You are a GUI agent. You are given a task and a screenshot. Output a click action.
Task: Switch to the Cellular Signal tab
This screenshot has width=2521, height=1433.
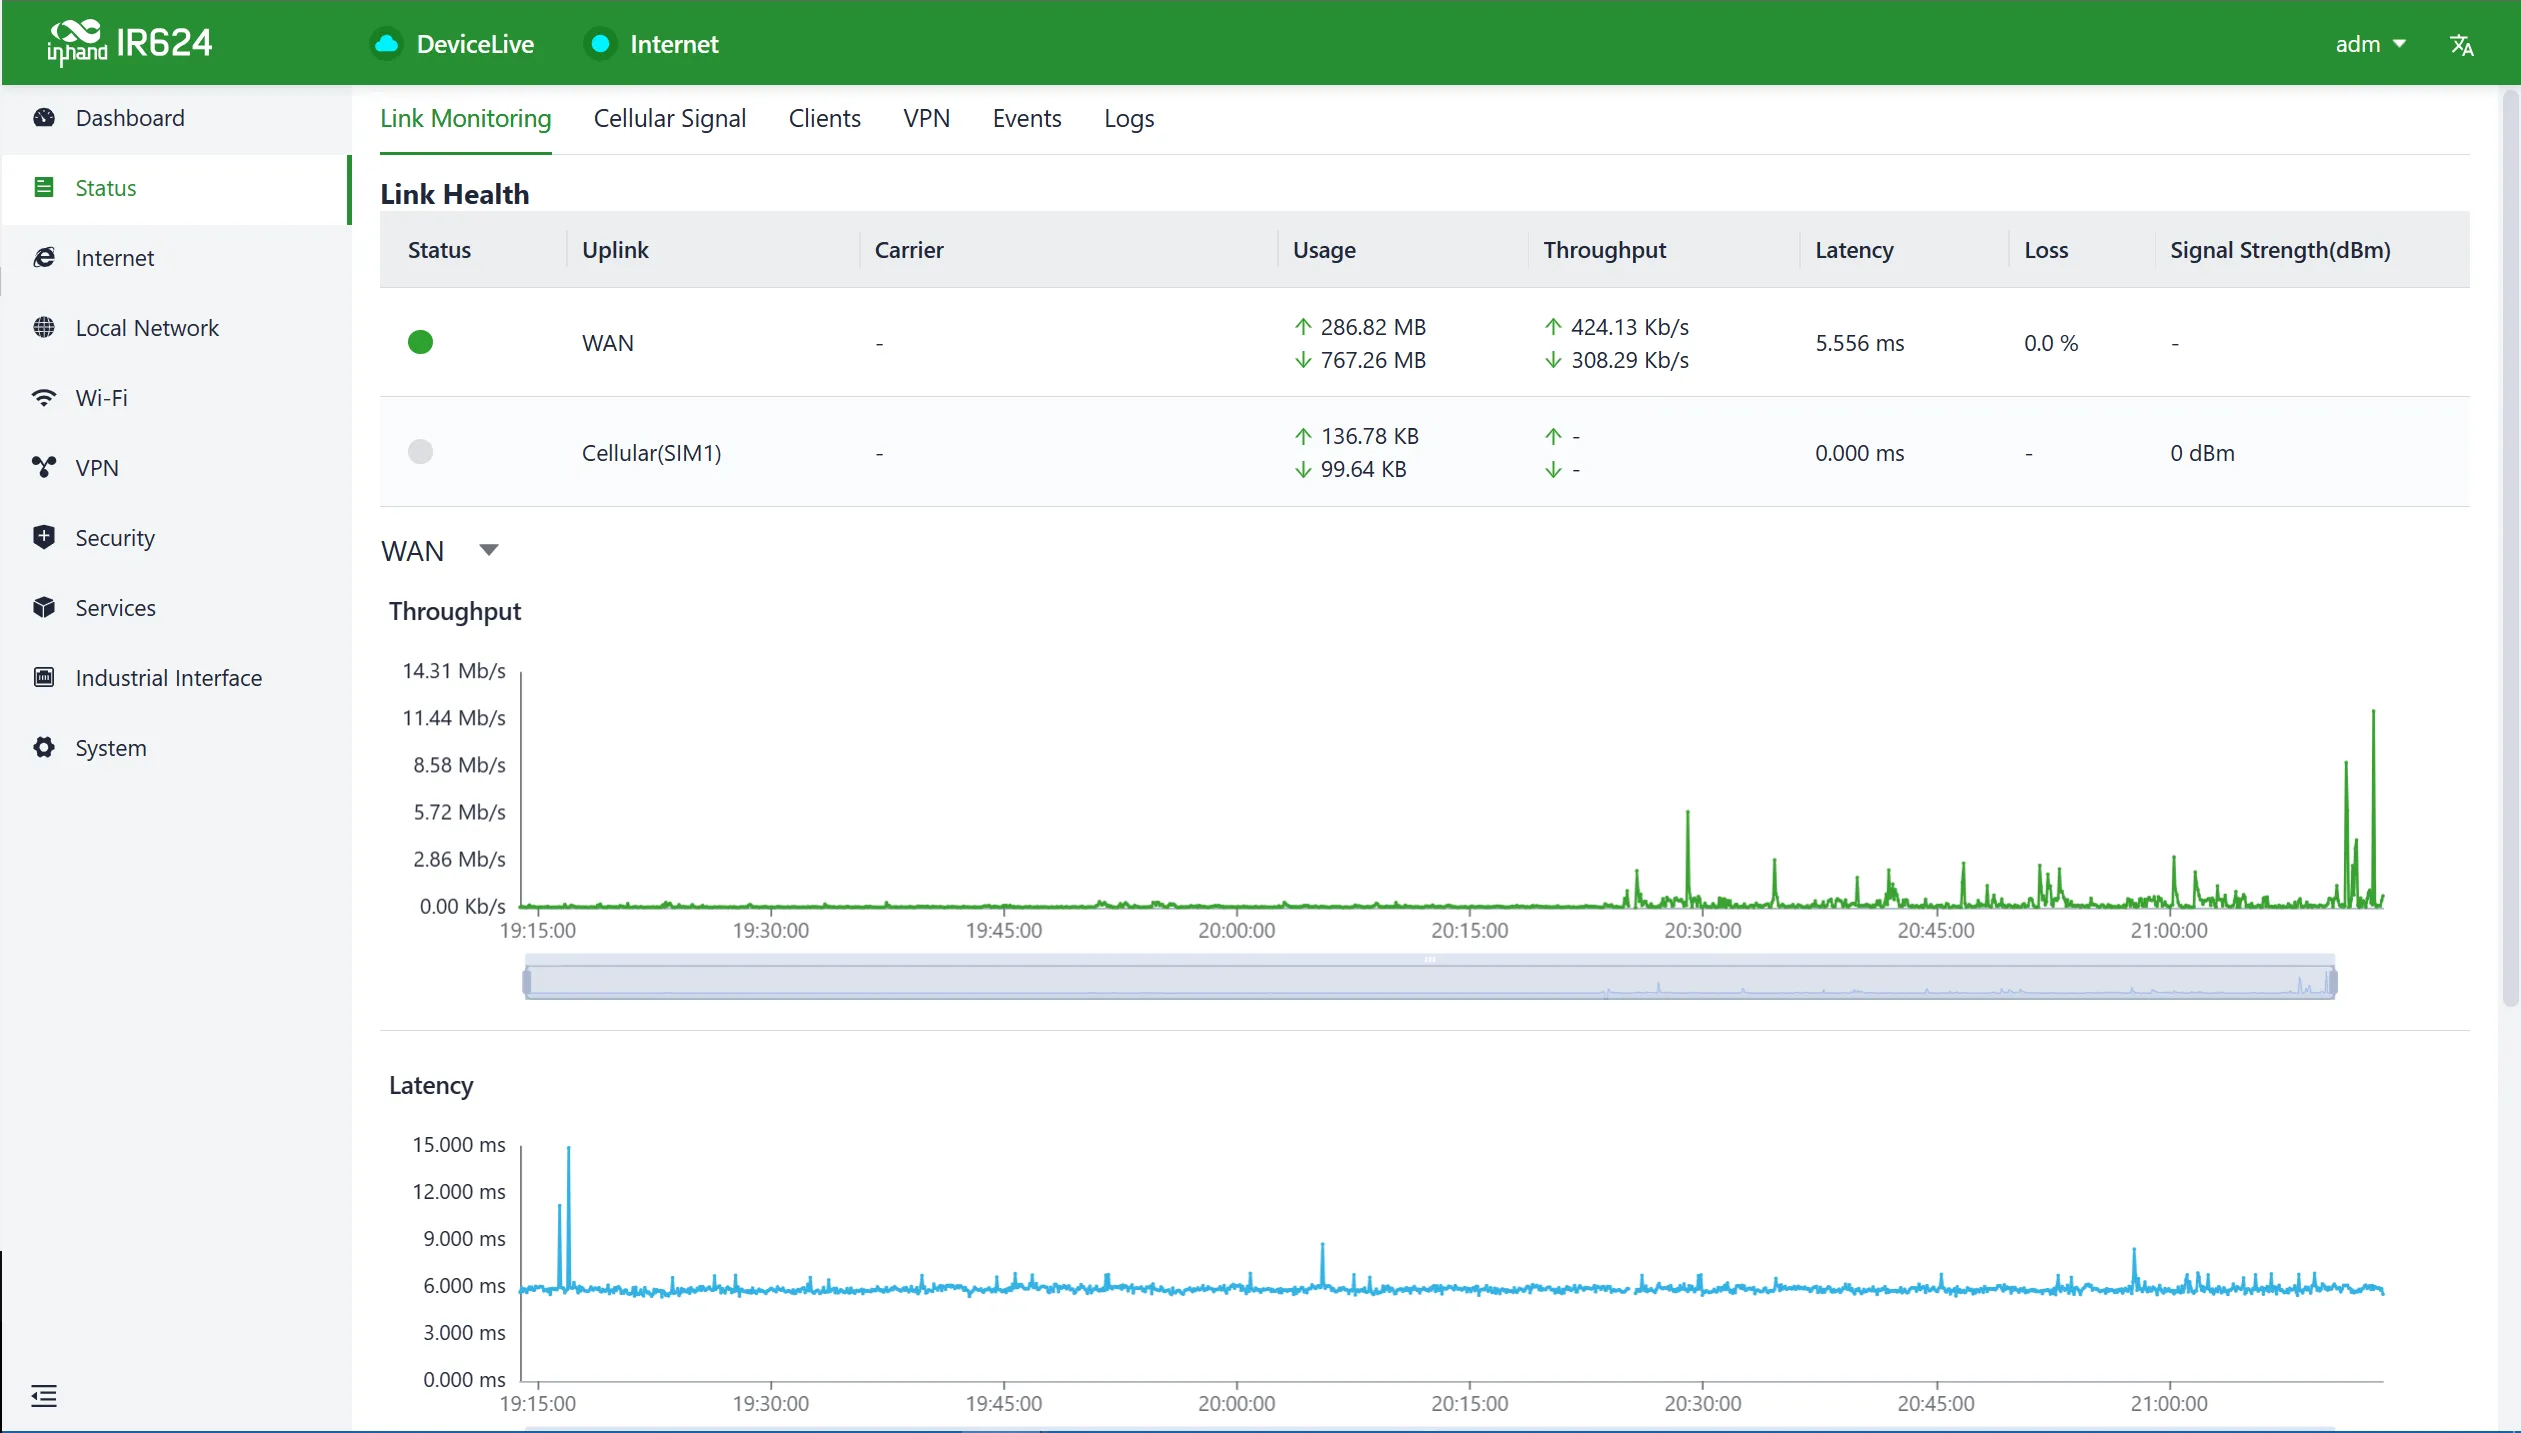[670, 118]
